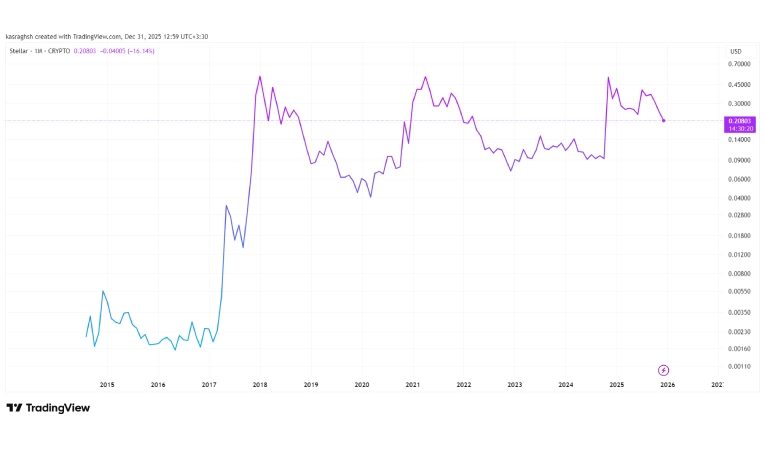765x452 pixels.
Task: Click the 2021 label on time axis
Action: click(413, 384)
